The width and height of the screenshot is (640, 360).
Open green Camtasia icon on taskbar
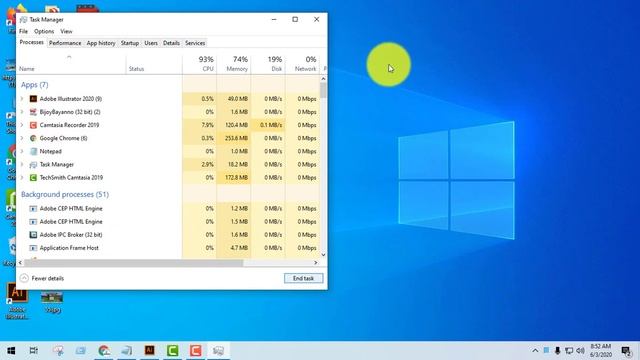173,350
